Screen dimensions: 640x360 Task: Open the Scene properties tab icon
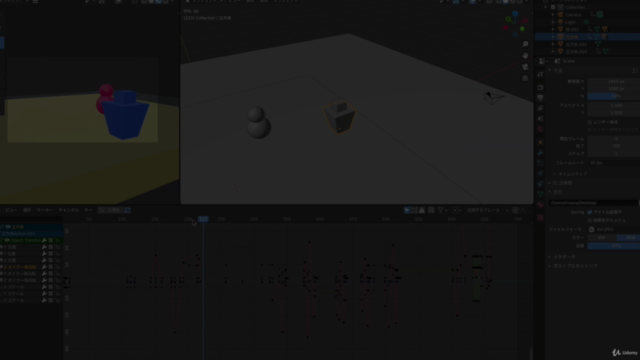point(540,119)
